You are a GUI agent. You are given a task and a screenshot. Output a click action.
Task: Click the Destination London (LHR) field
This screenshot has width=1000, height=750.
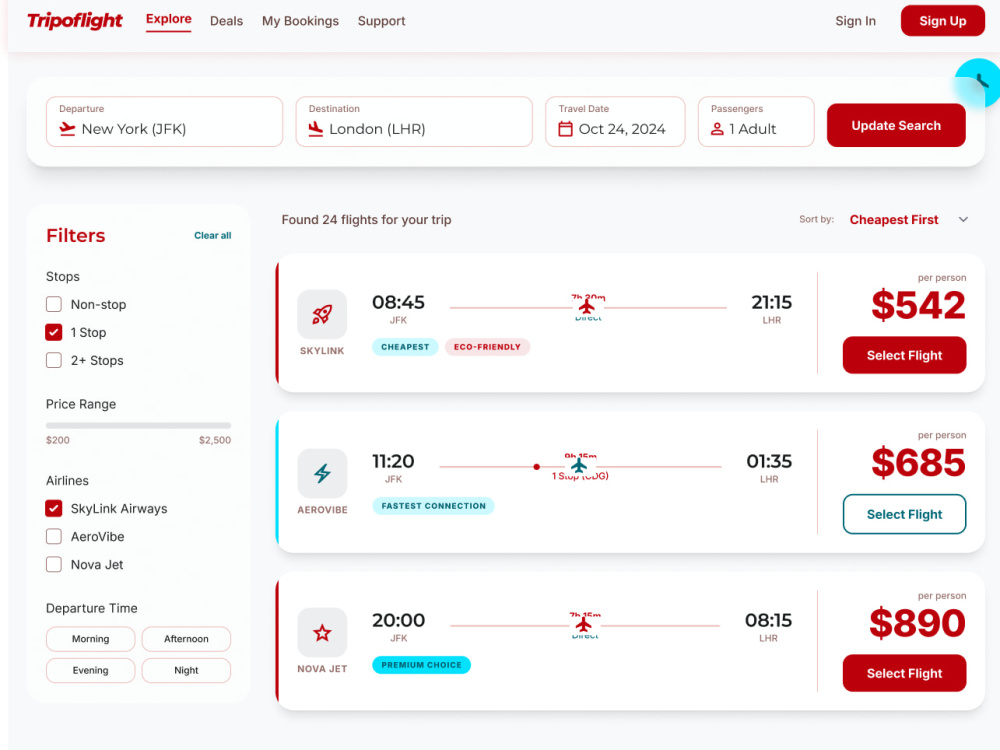(x=414, y=122)
